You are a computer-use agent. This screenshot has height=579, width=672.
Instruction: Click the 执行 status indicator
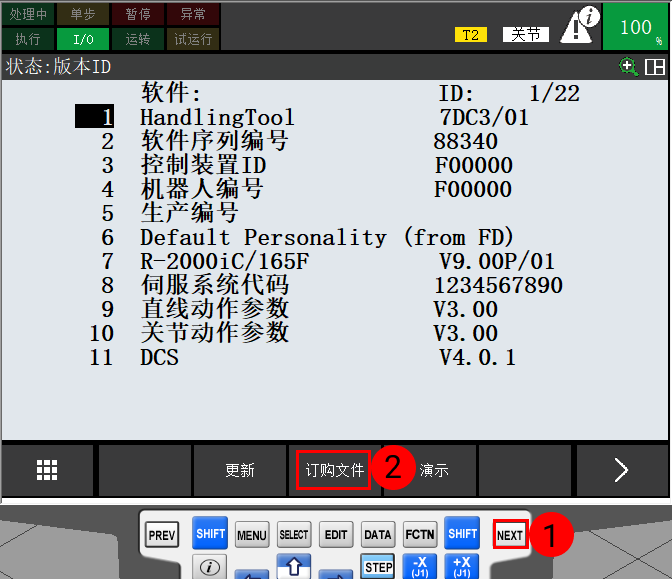(28, 39)
